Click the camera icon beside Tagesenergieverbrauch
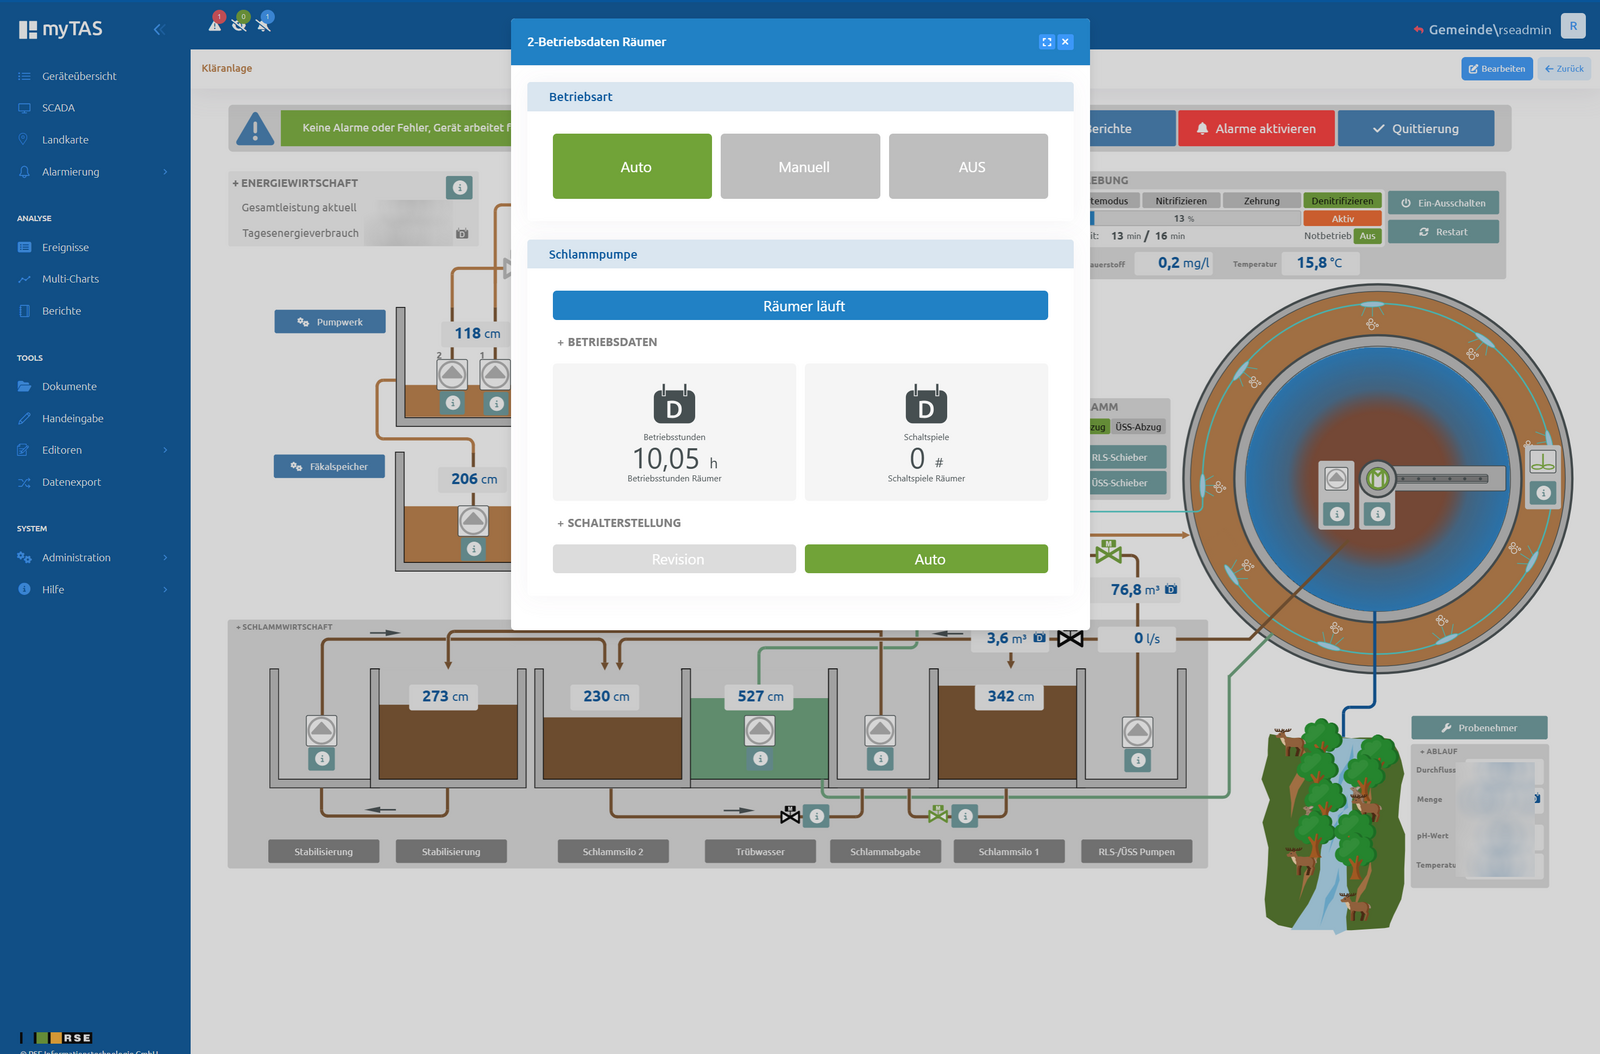 [462, 234]
